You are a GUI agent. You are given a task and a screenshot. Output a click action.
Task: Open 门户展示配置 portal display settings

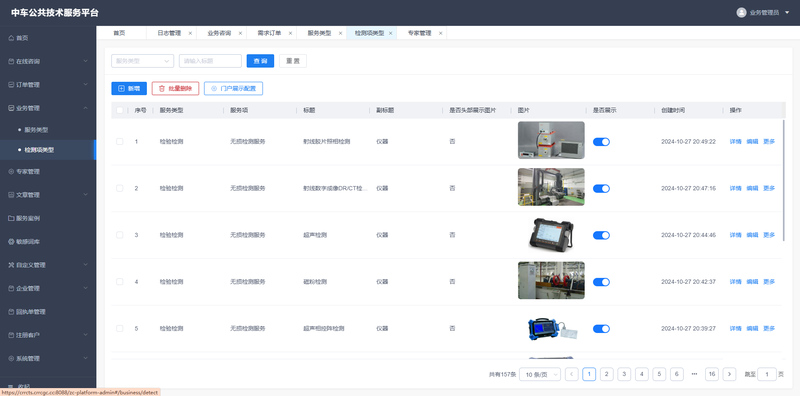pos(233,88)
